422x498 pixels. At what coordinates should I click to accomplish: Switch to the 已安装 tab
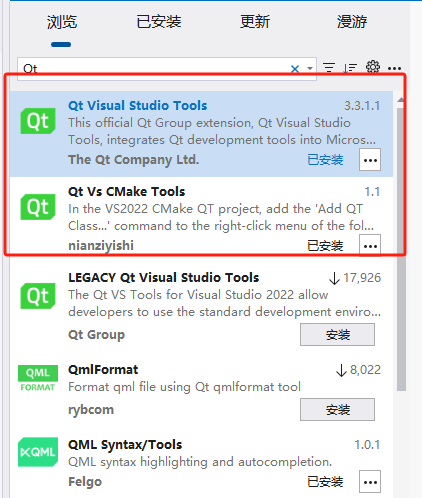coord(159,22)
